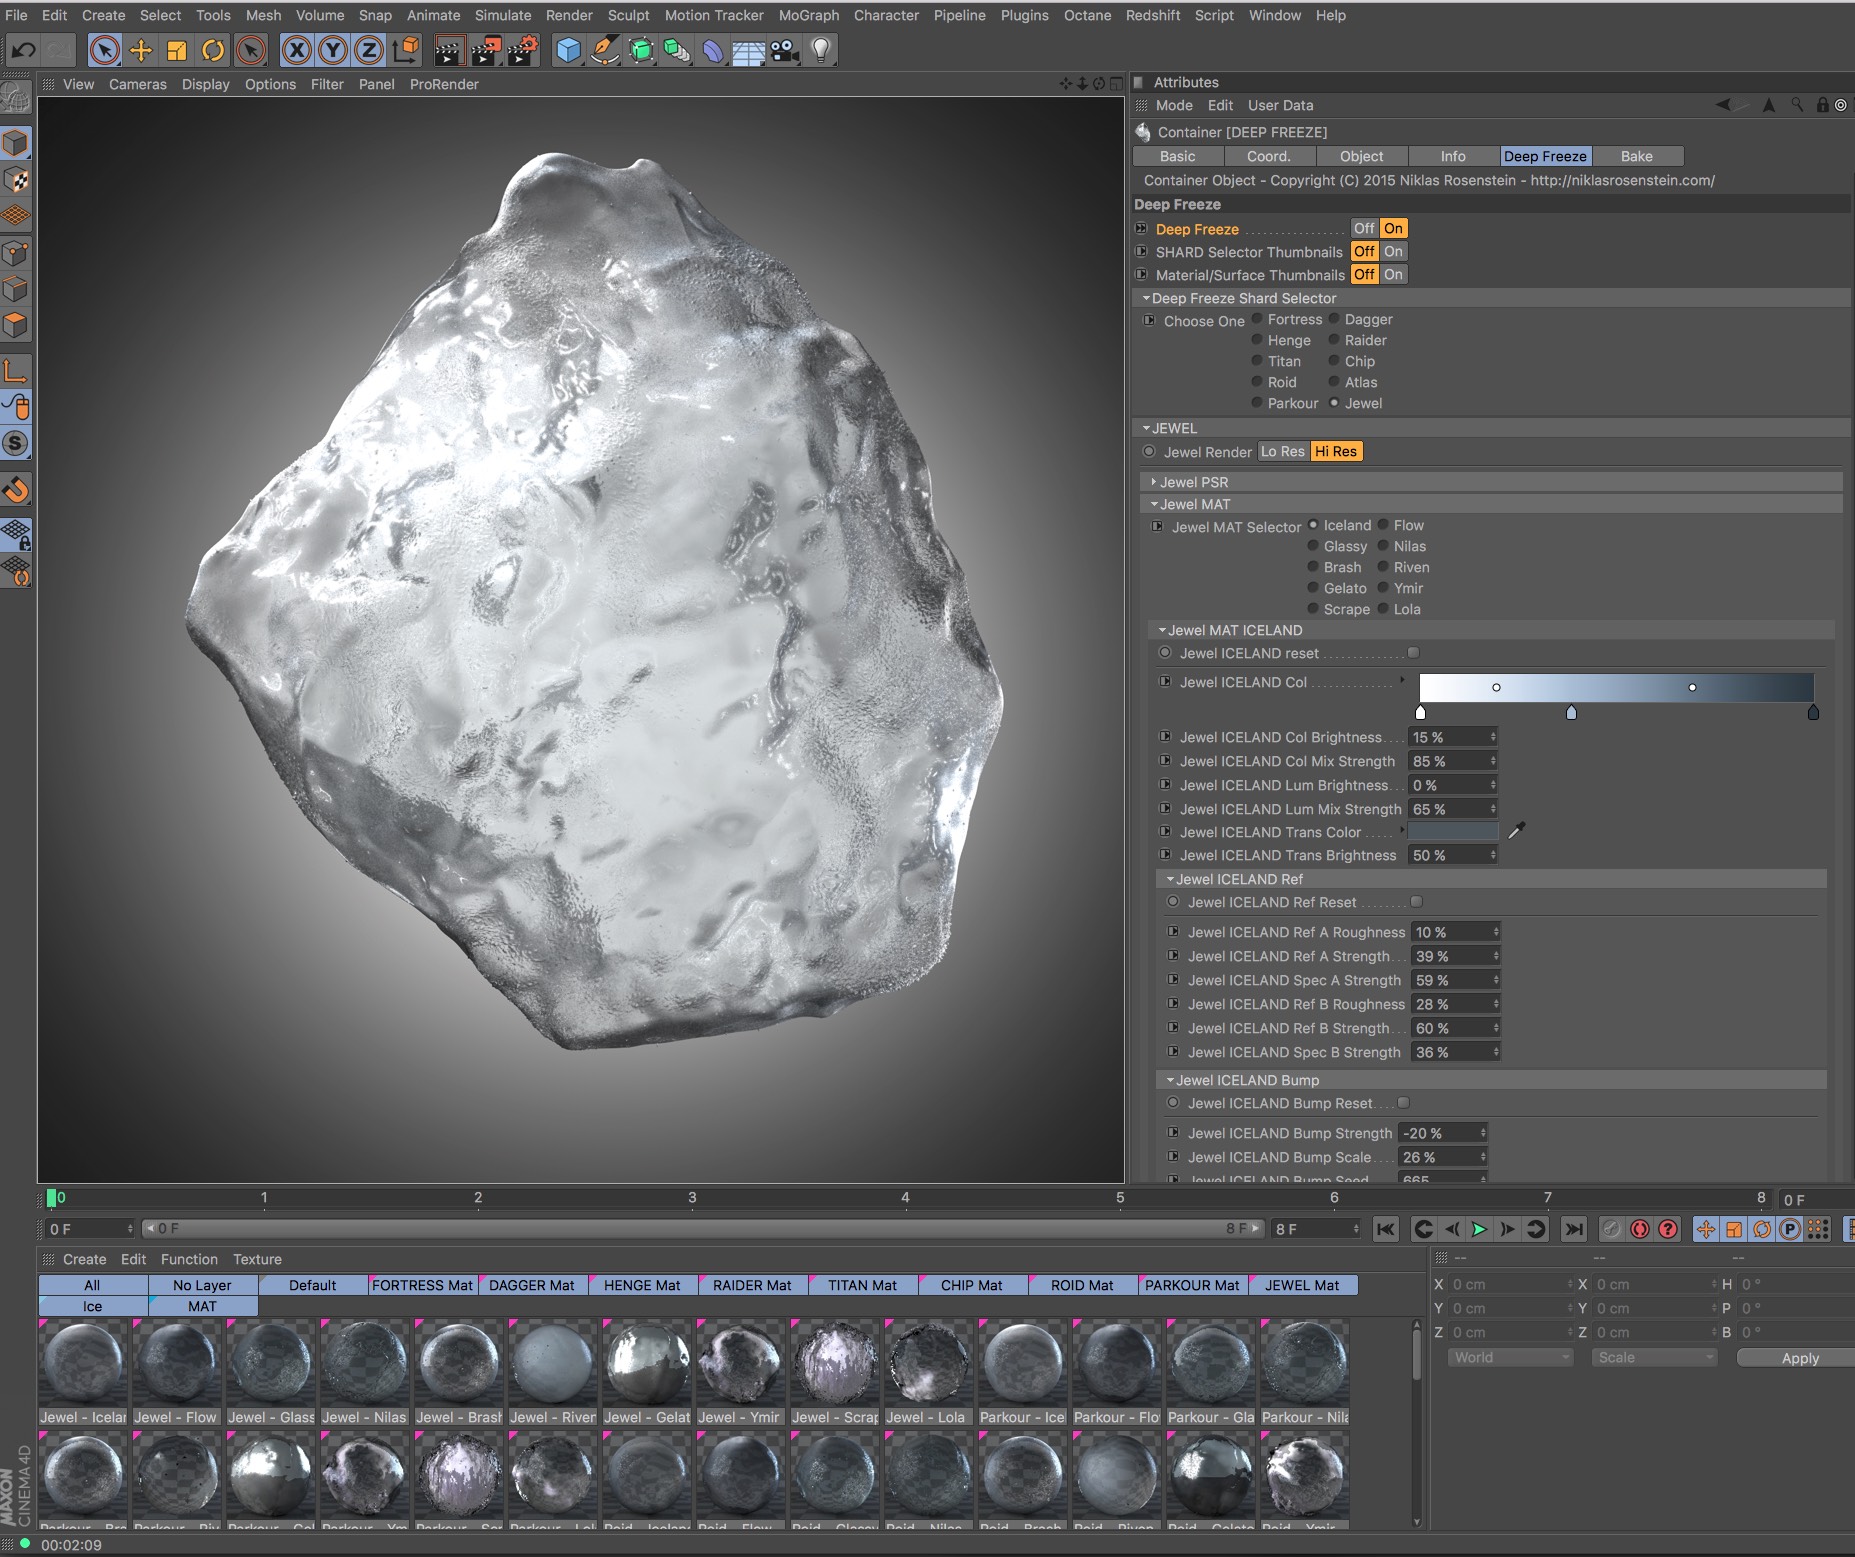Show All materials layer filter
Image resolution: width=1855 pixels, height=1557 pixels.
point(92,1285)
